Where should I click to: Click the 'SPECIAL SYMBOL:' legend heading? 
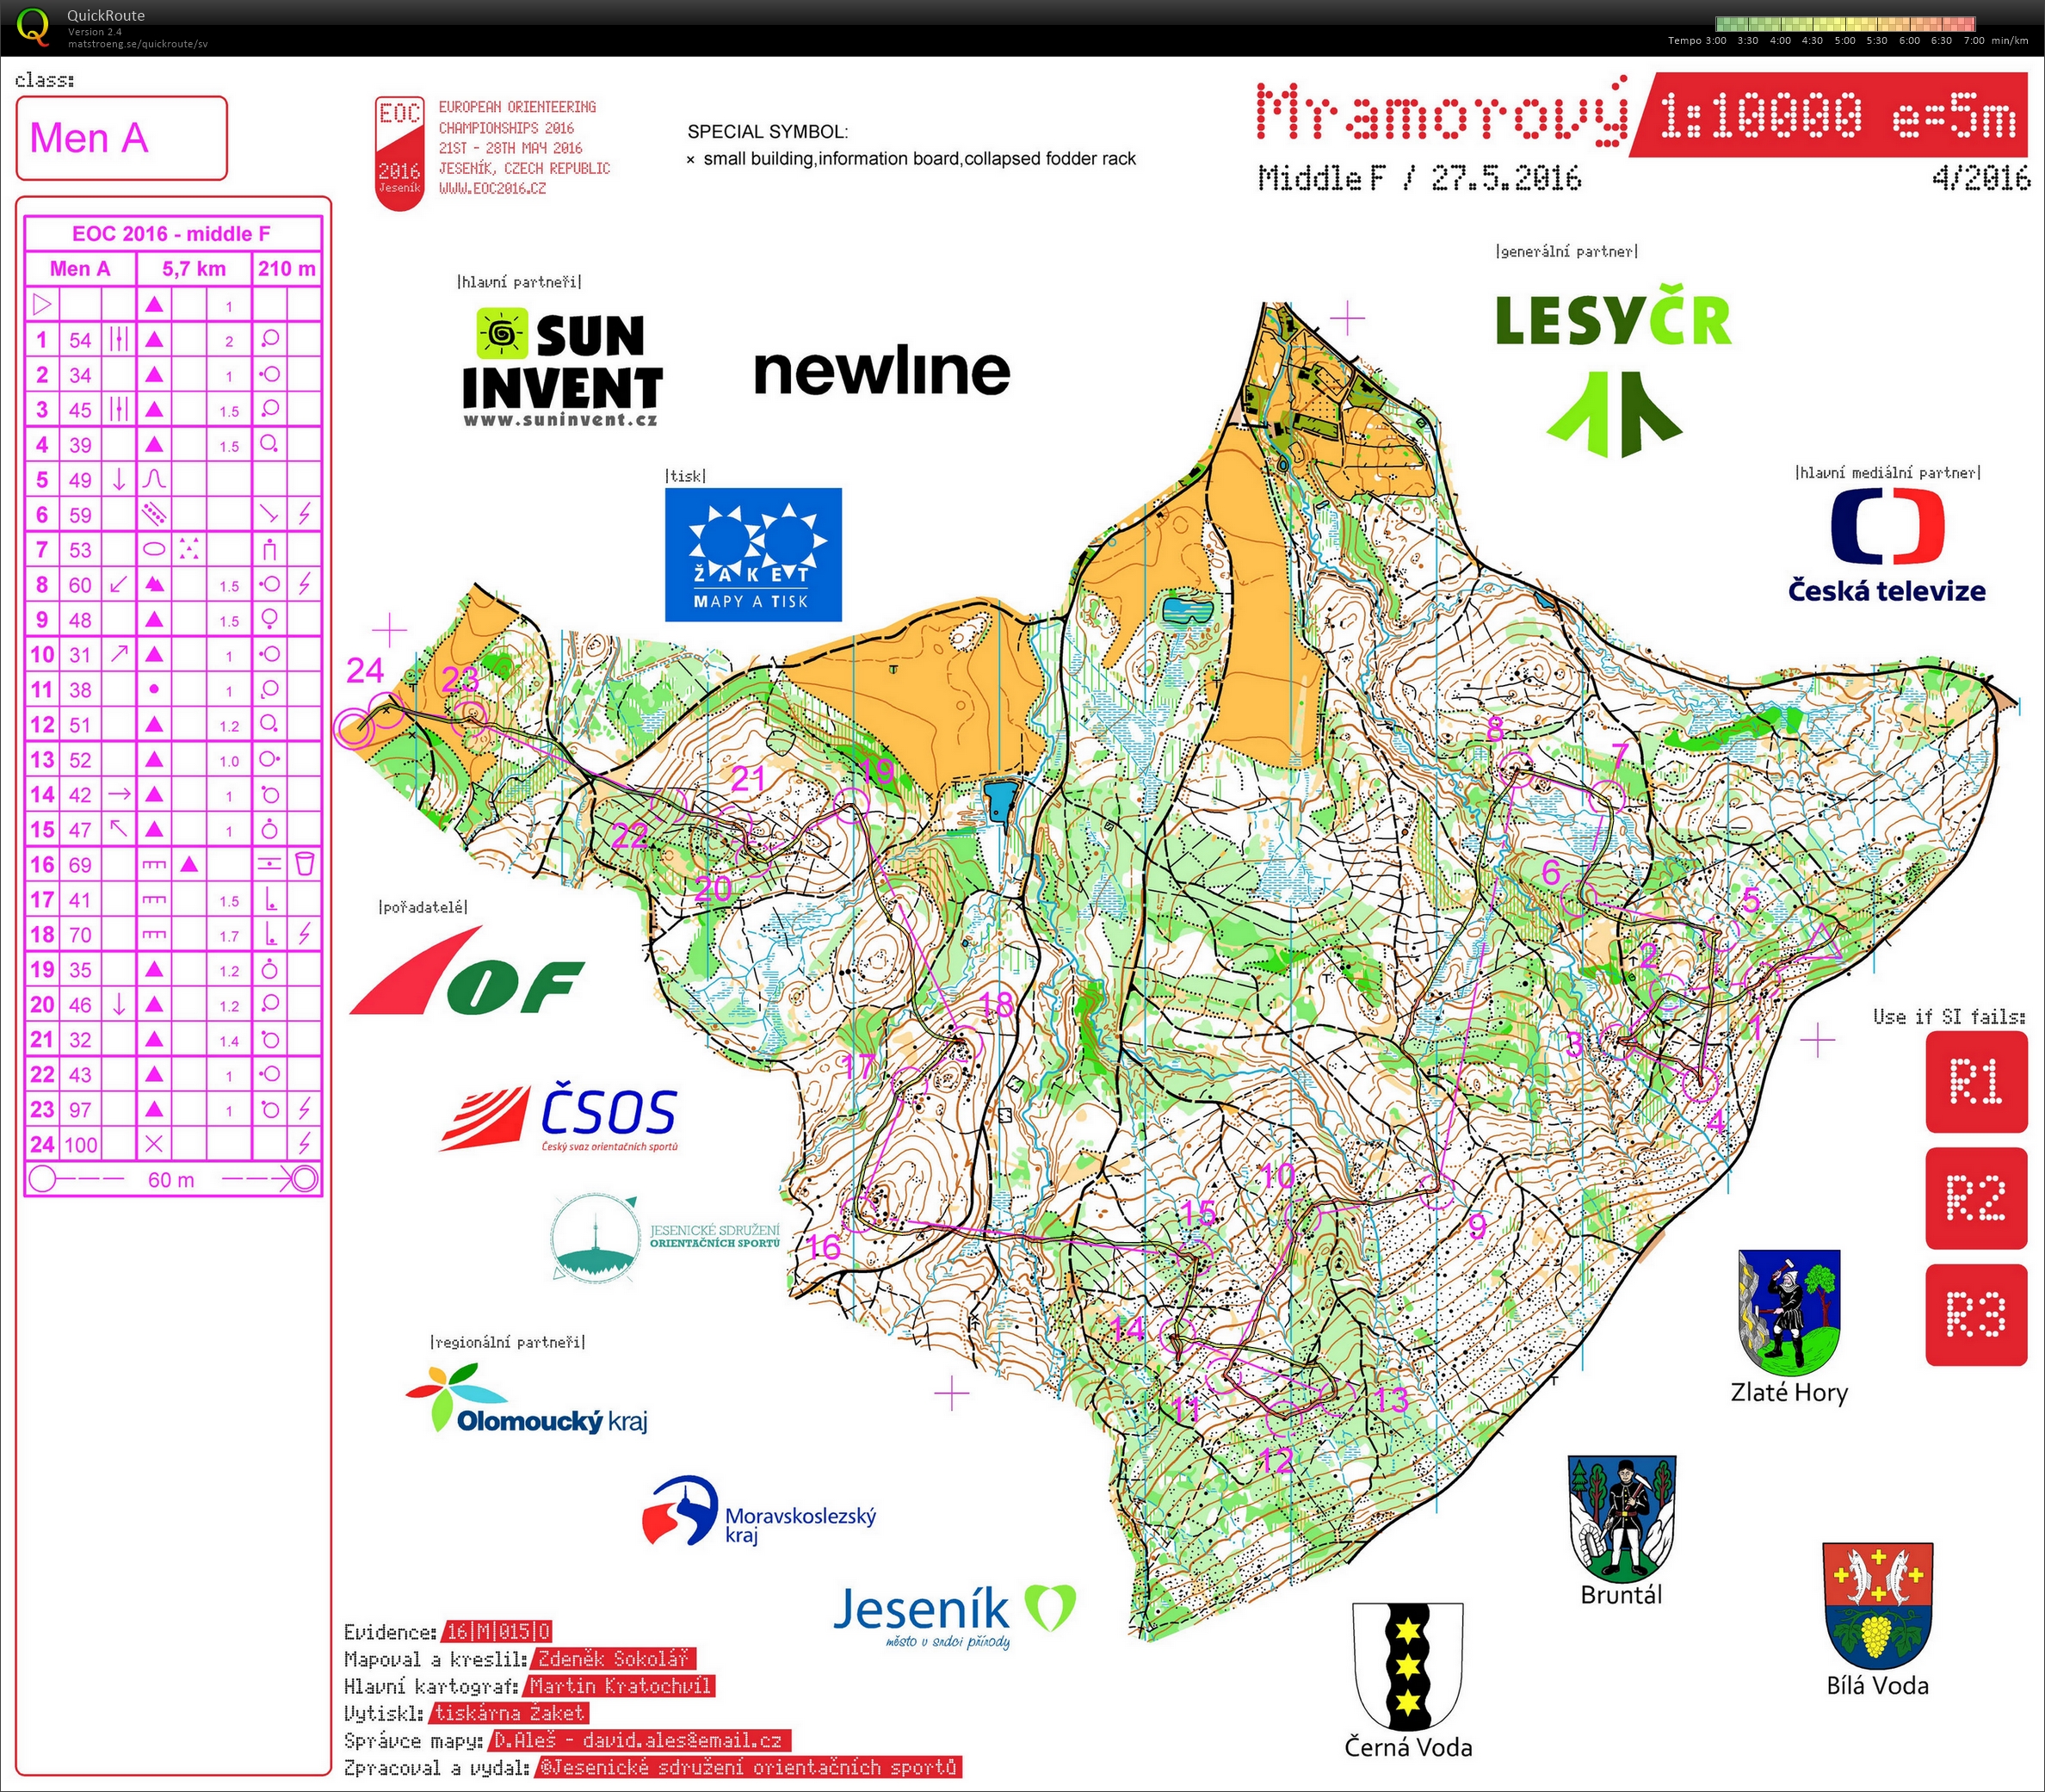(x=767, y=132)
